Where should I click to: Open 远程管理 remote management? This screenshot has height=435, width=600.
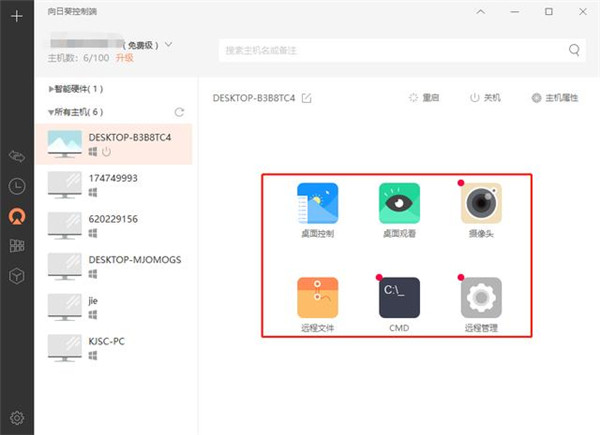coord(481,298)
